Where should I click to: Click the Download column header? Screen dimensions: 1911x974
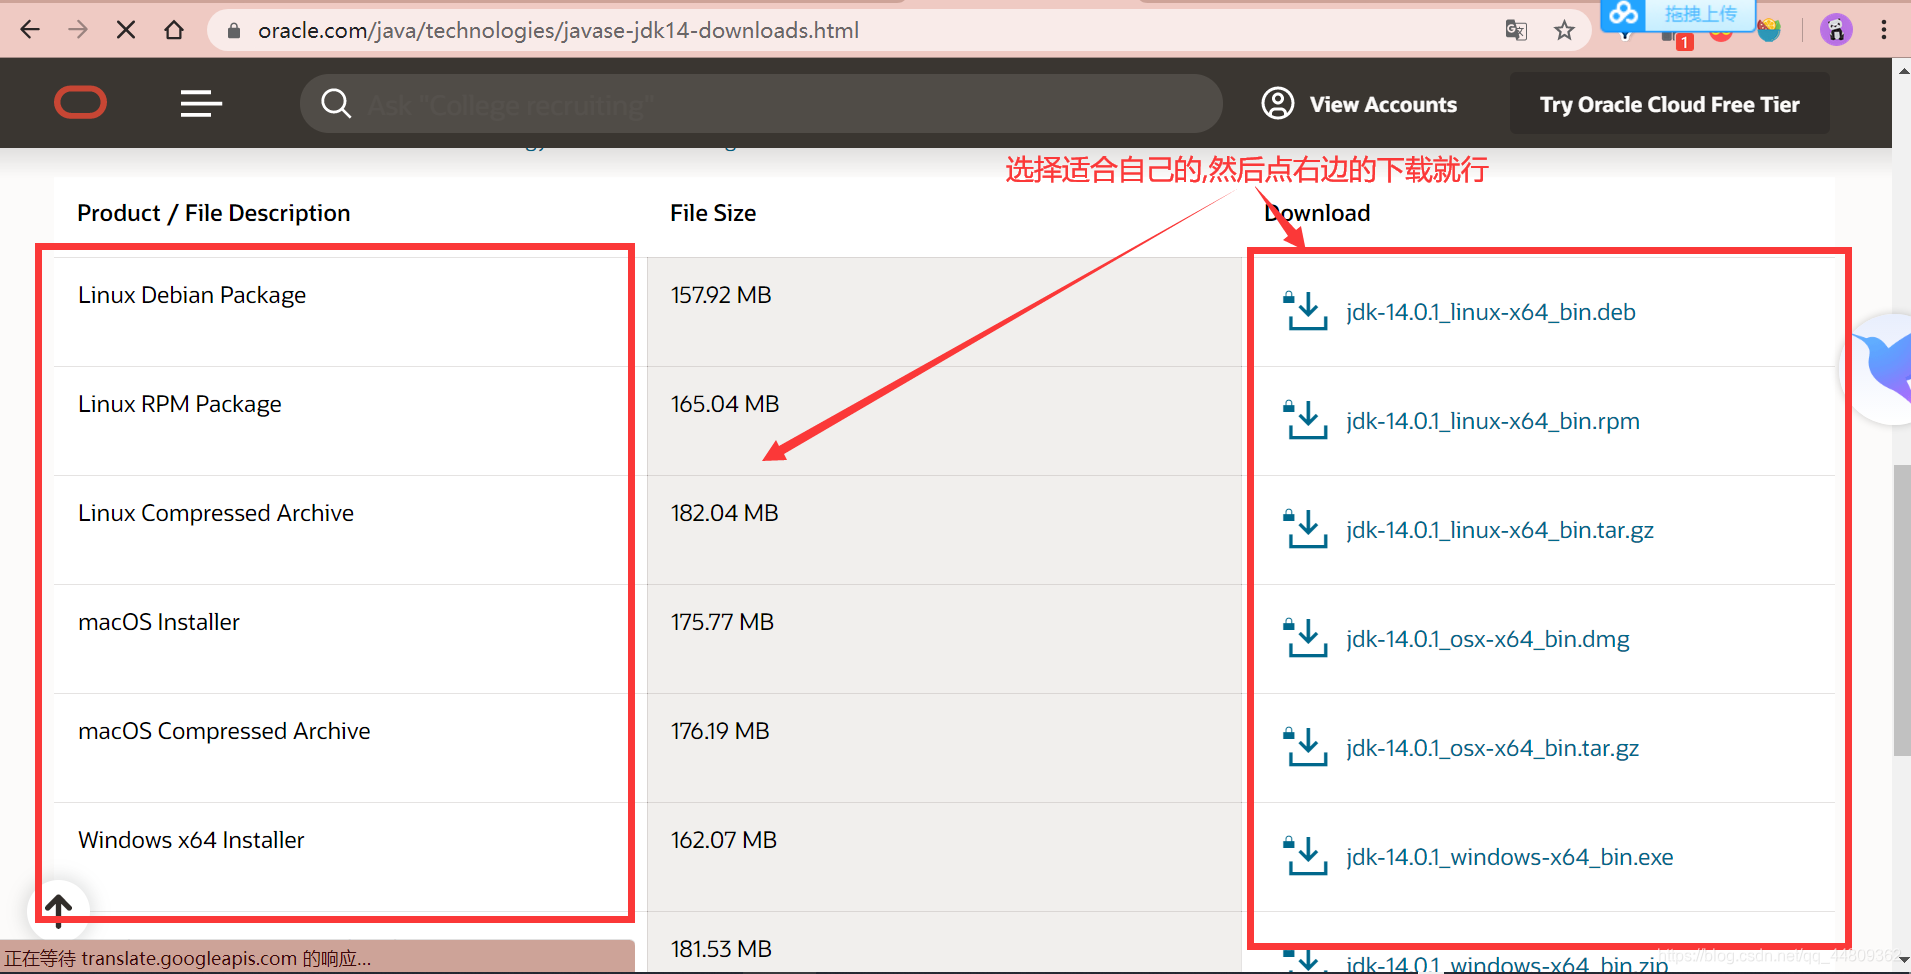[1317, 213]
